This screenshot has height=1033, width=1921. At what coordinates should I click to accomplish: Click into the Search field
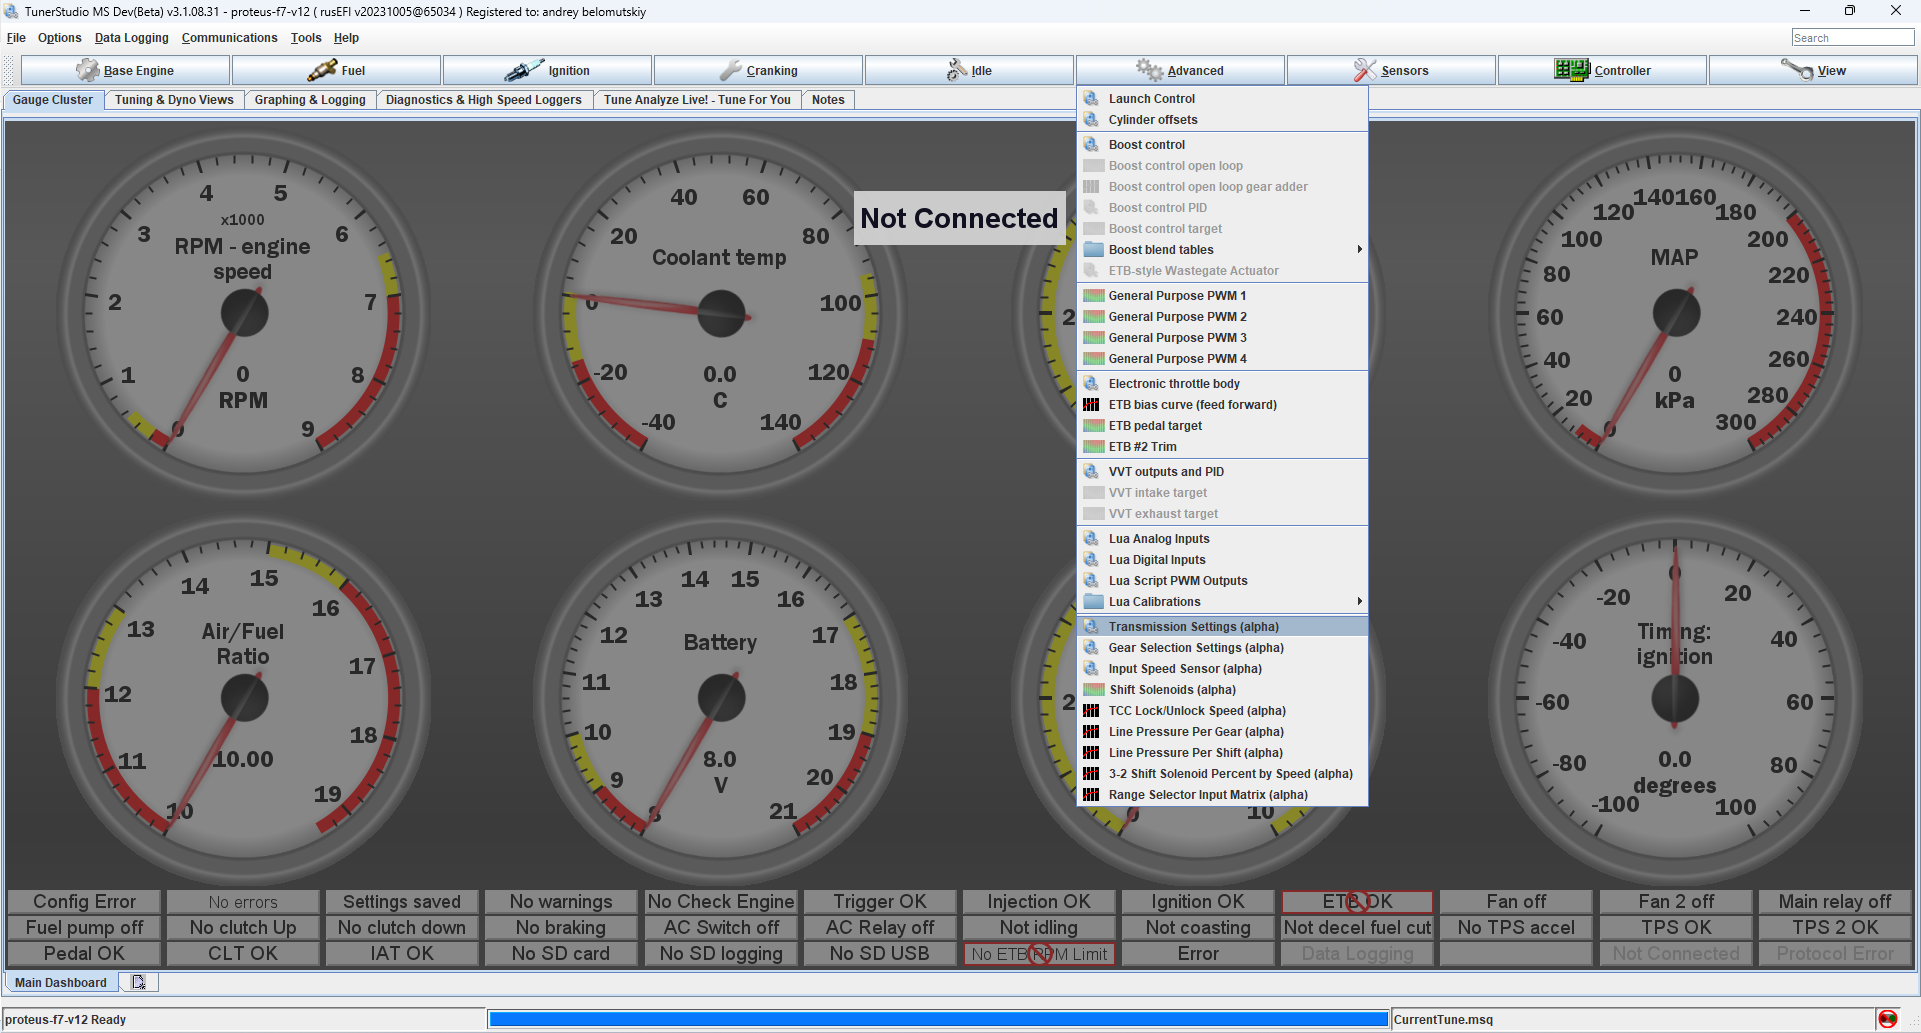coord(1852,38)
